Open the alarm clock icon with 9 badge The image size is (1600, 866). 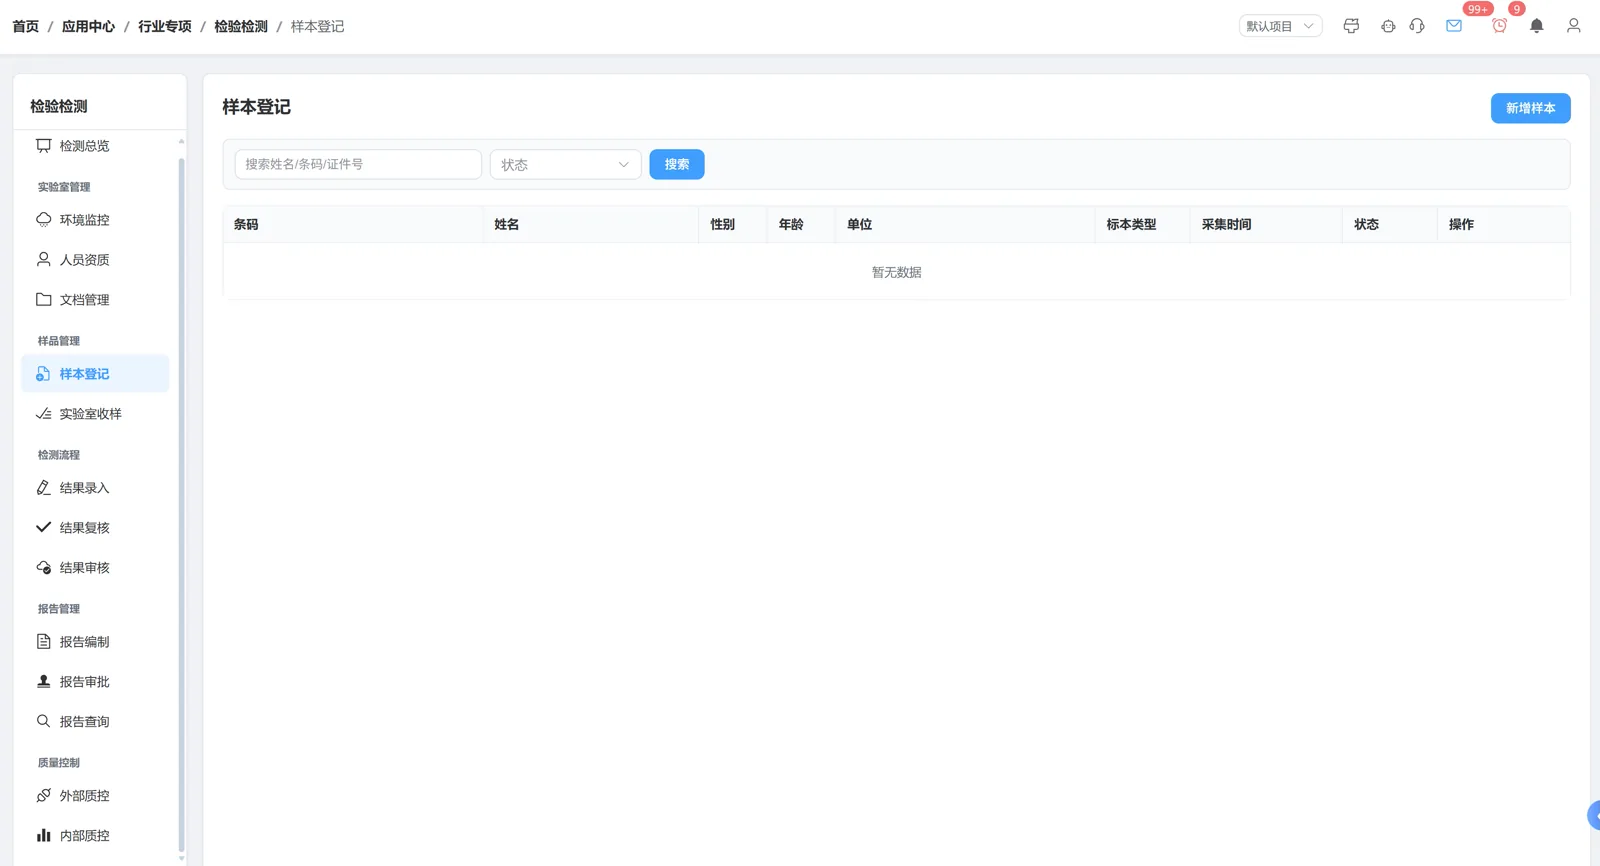[1499, 26]
